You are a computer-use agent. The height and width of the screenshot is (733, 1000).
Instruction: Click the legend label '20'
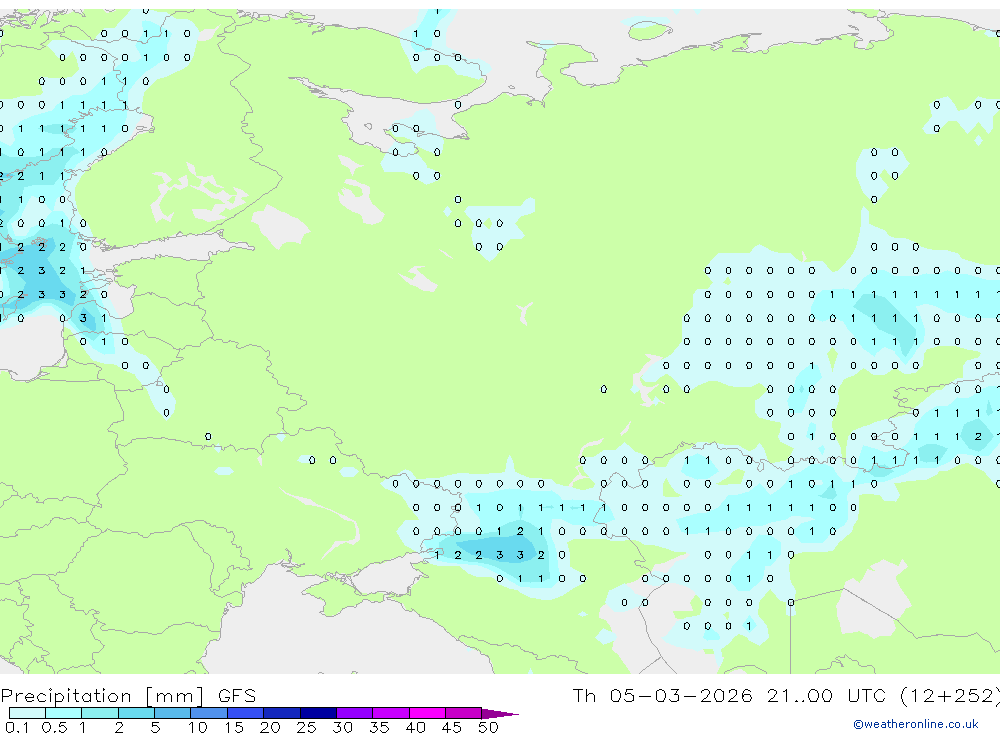tap(270, 727)
